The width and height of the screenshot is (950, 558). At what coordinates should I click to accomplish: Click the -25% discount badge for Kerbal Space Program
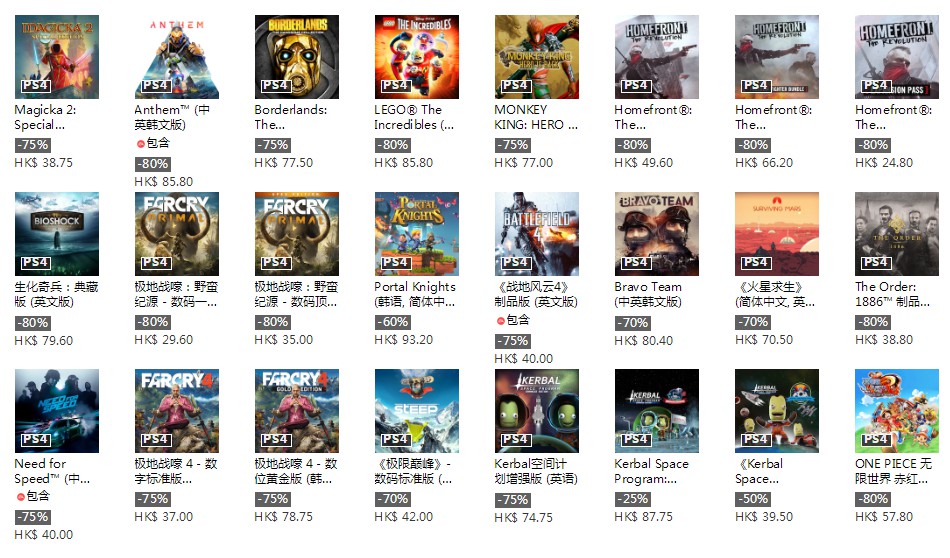click(633, 499)
